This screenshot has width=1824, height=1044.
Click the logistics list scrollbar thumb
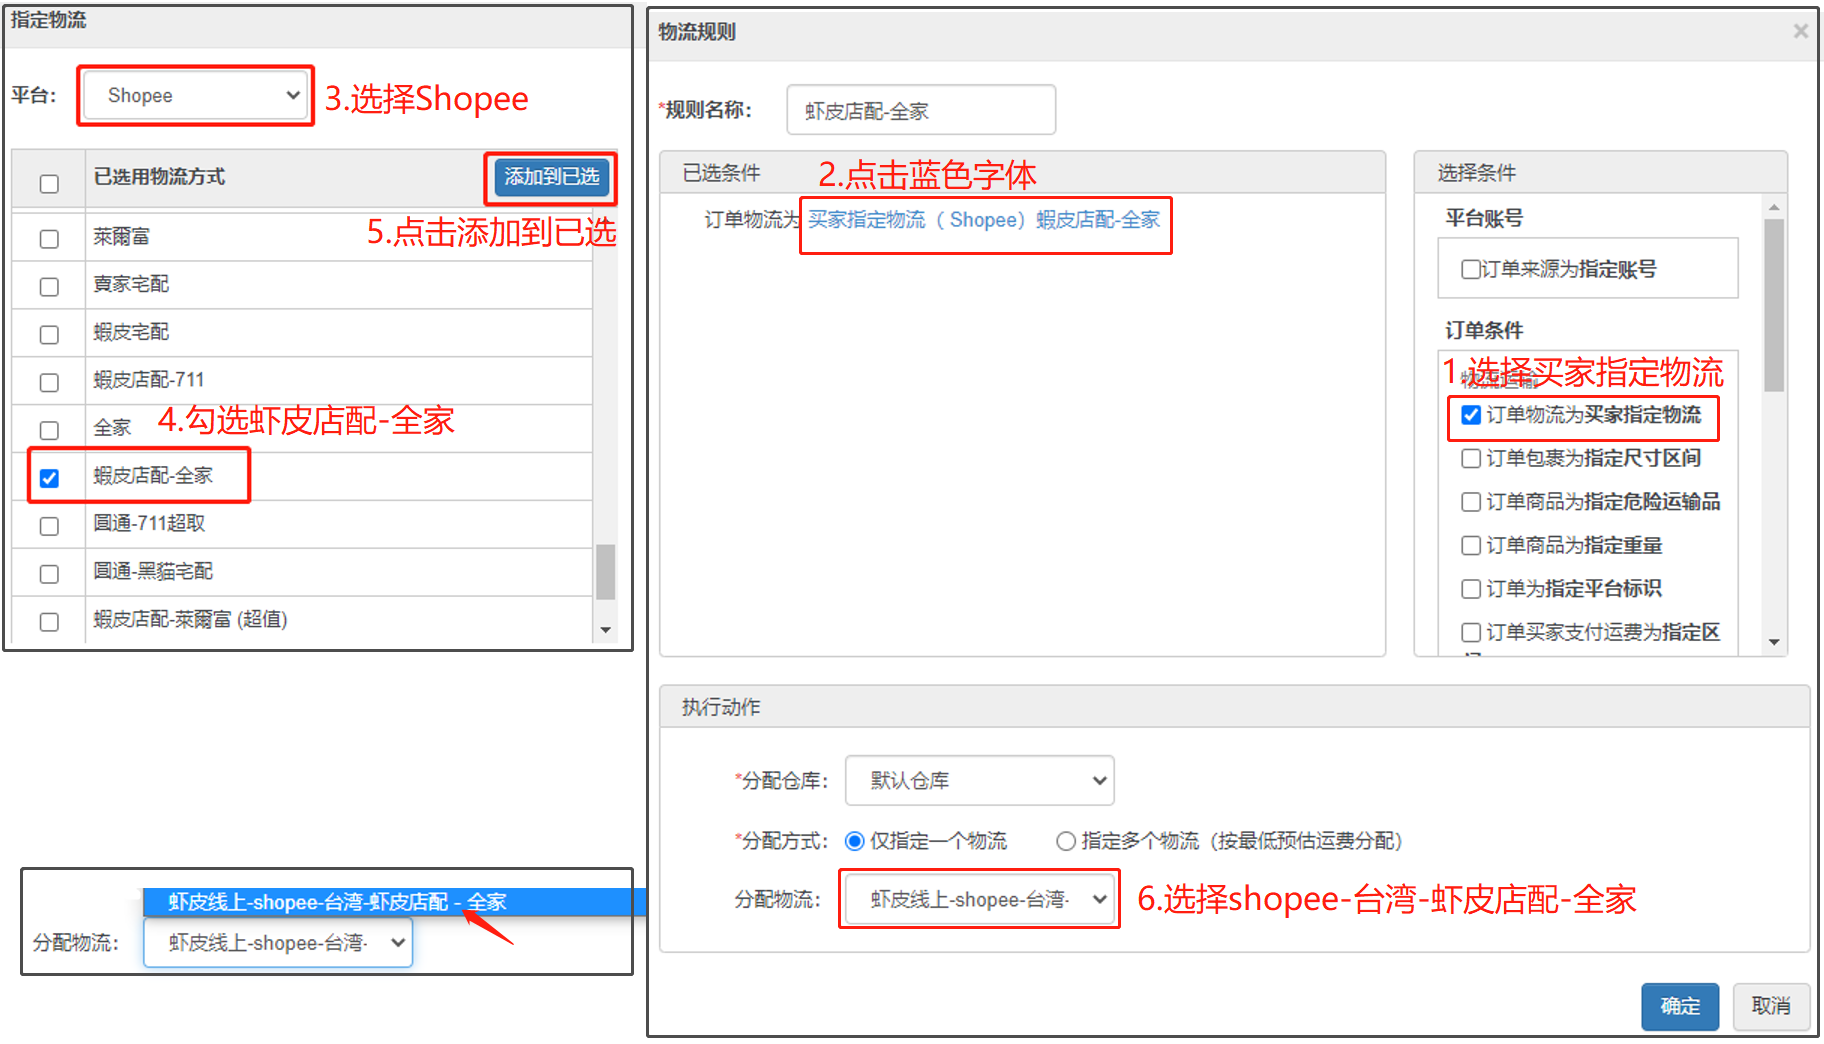pyautogui.click(x=605, y=571)
